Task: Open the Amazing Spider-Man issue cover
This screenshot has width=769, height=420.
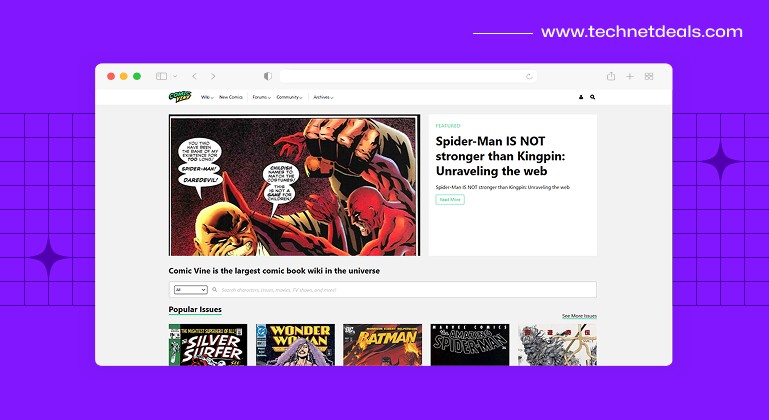Action: [x=470, y=344]
